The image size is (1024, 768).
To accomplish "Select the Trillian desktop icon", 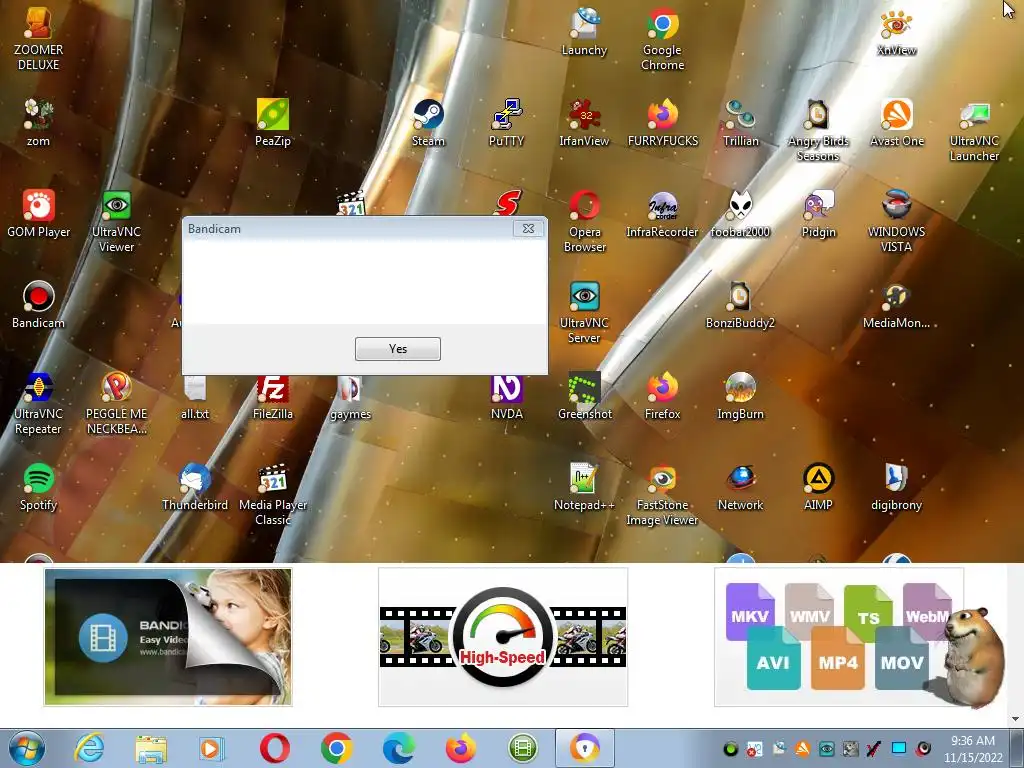I will coord(741,123).
